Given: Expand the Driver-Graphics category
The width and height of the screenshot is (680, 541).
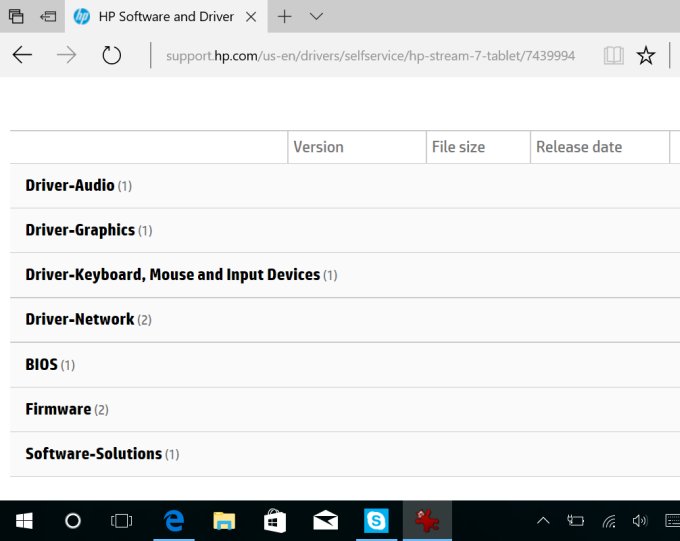Looking at the screenshot, I should pos(80,230).
